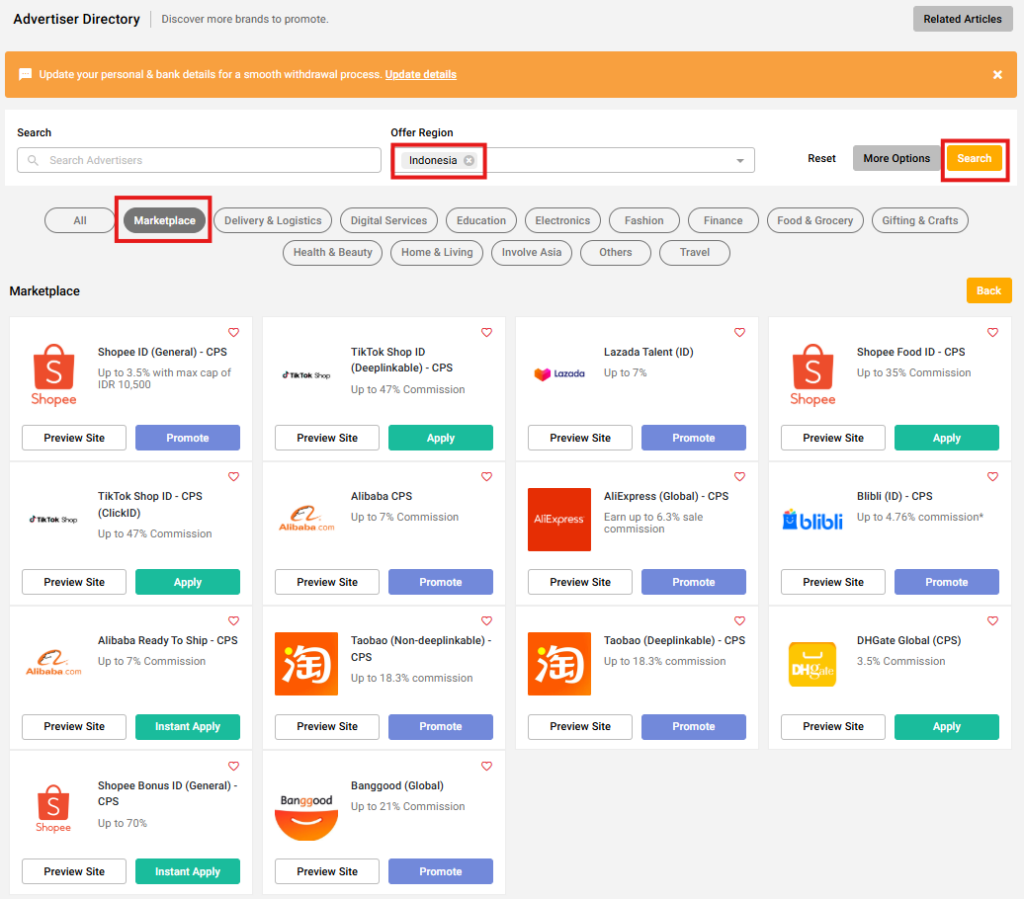Choose the All category pill
Screen dimensions: 1024x899
80,221
